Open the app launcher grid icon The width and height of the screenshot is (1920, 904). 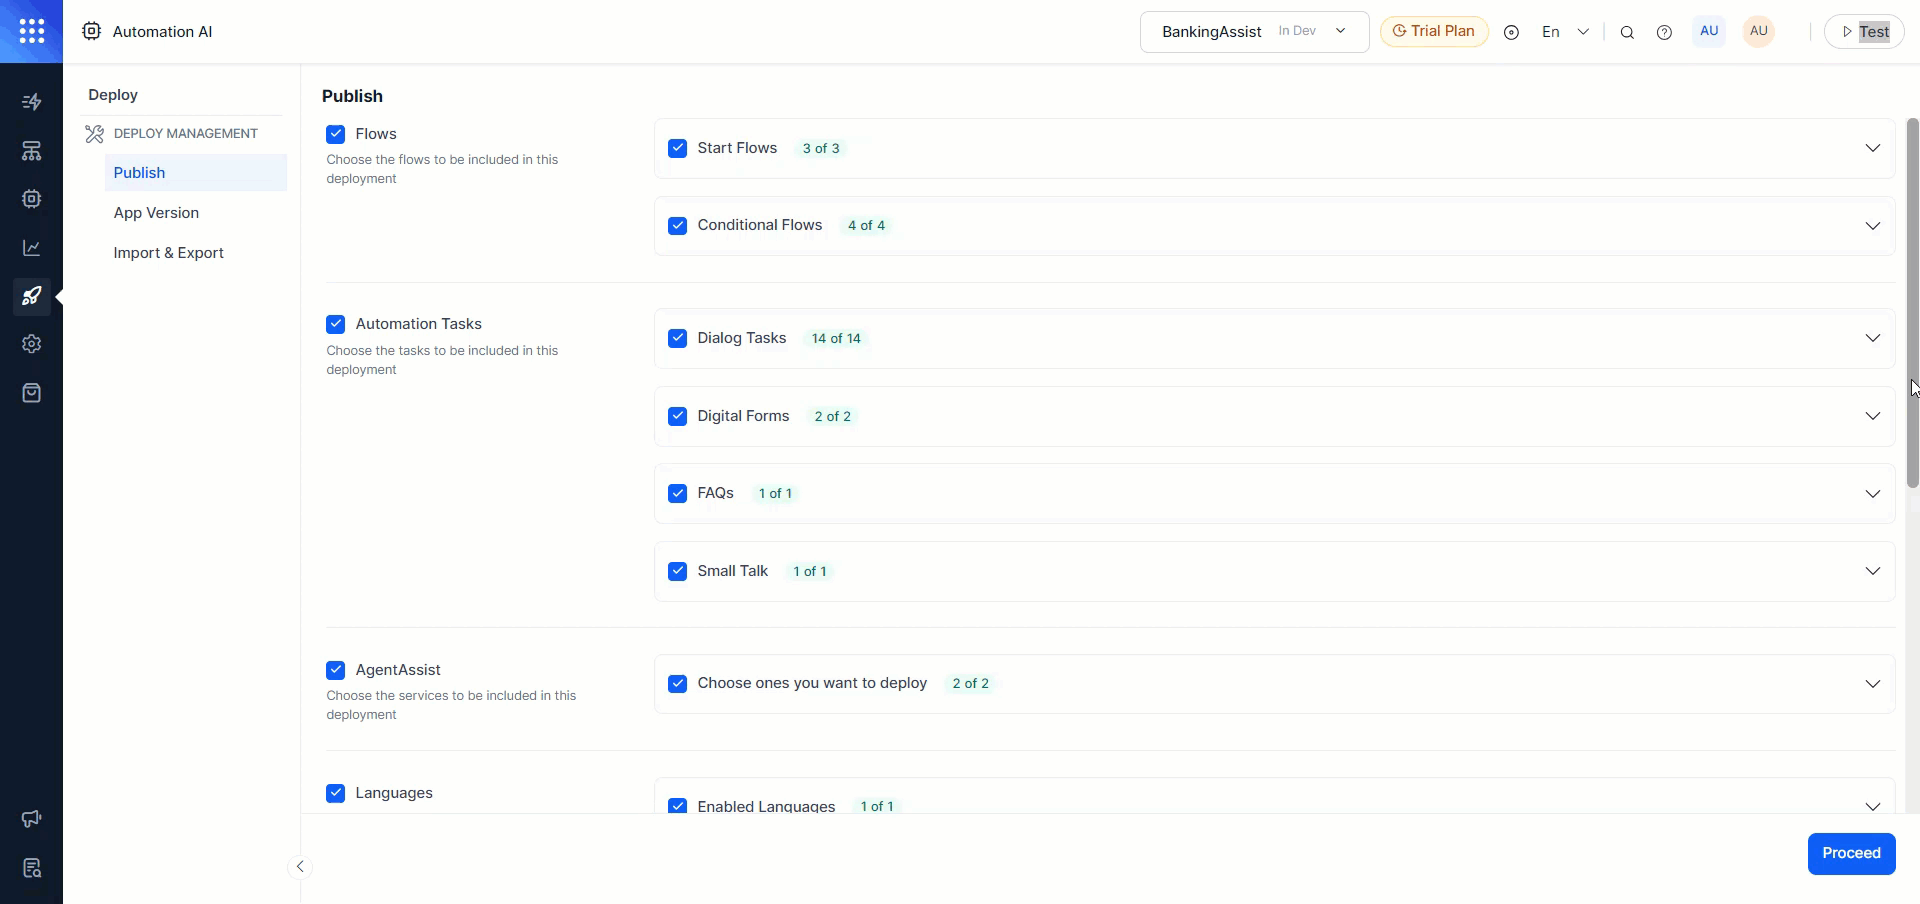click(x=31, y=31)
